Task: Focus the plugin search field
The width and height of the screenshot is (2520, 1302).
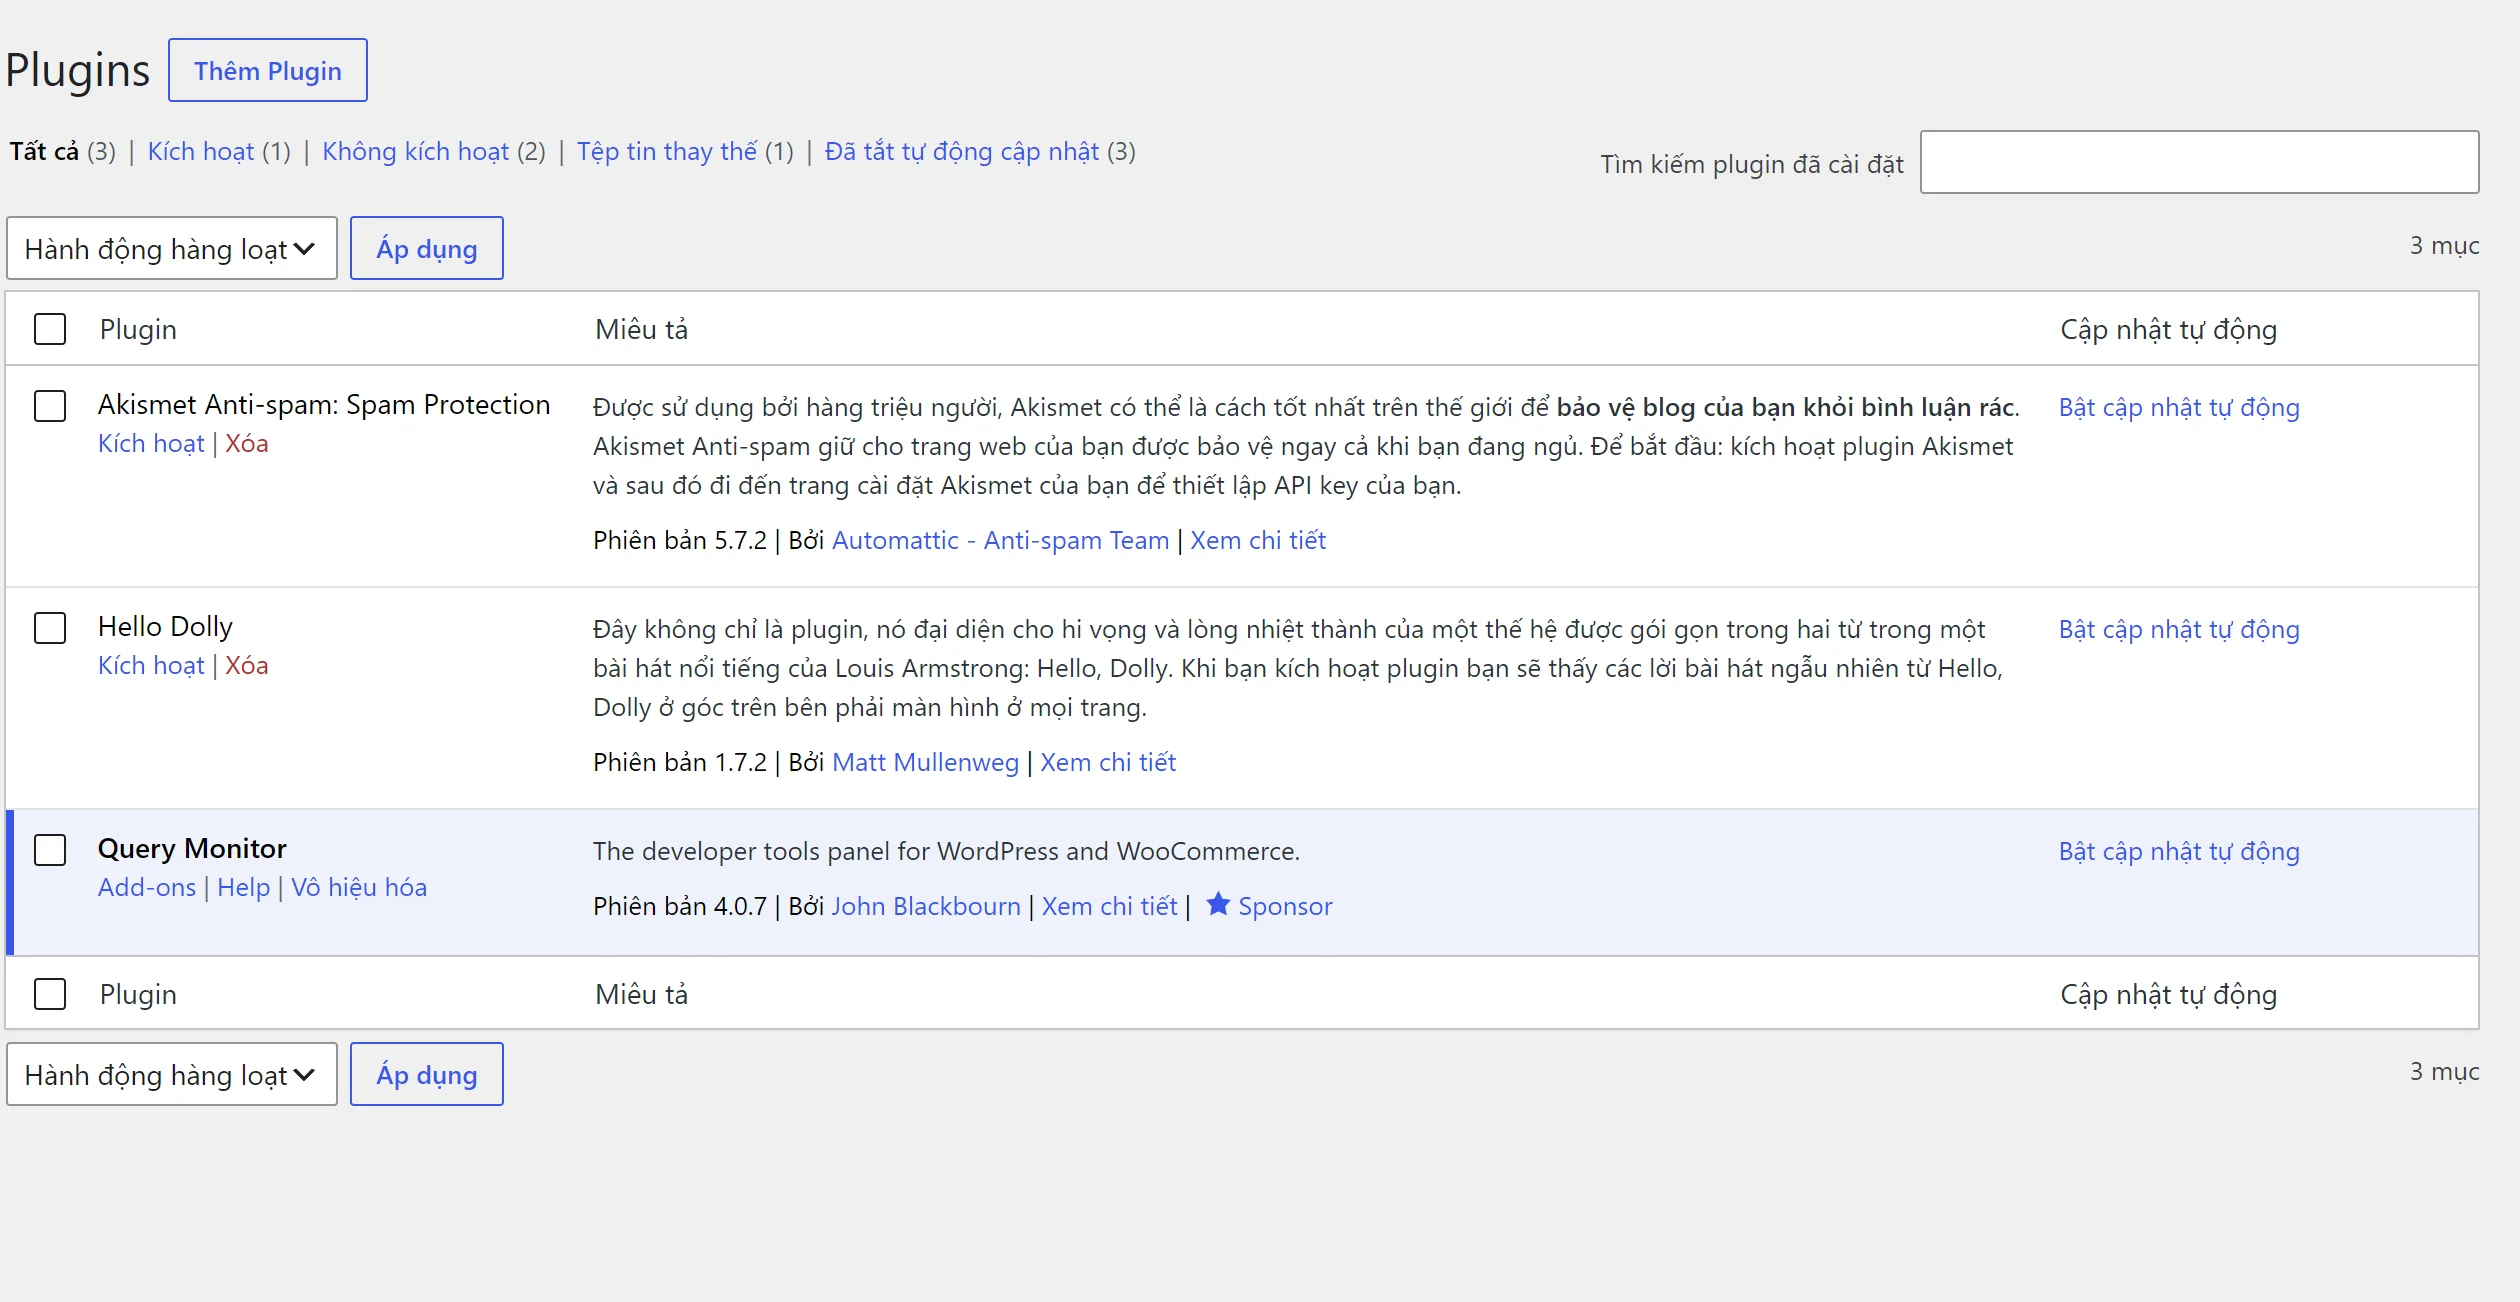Action: coord(2199,162)
